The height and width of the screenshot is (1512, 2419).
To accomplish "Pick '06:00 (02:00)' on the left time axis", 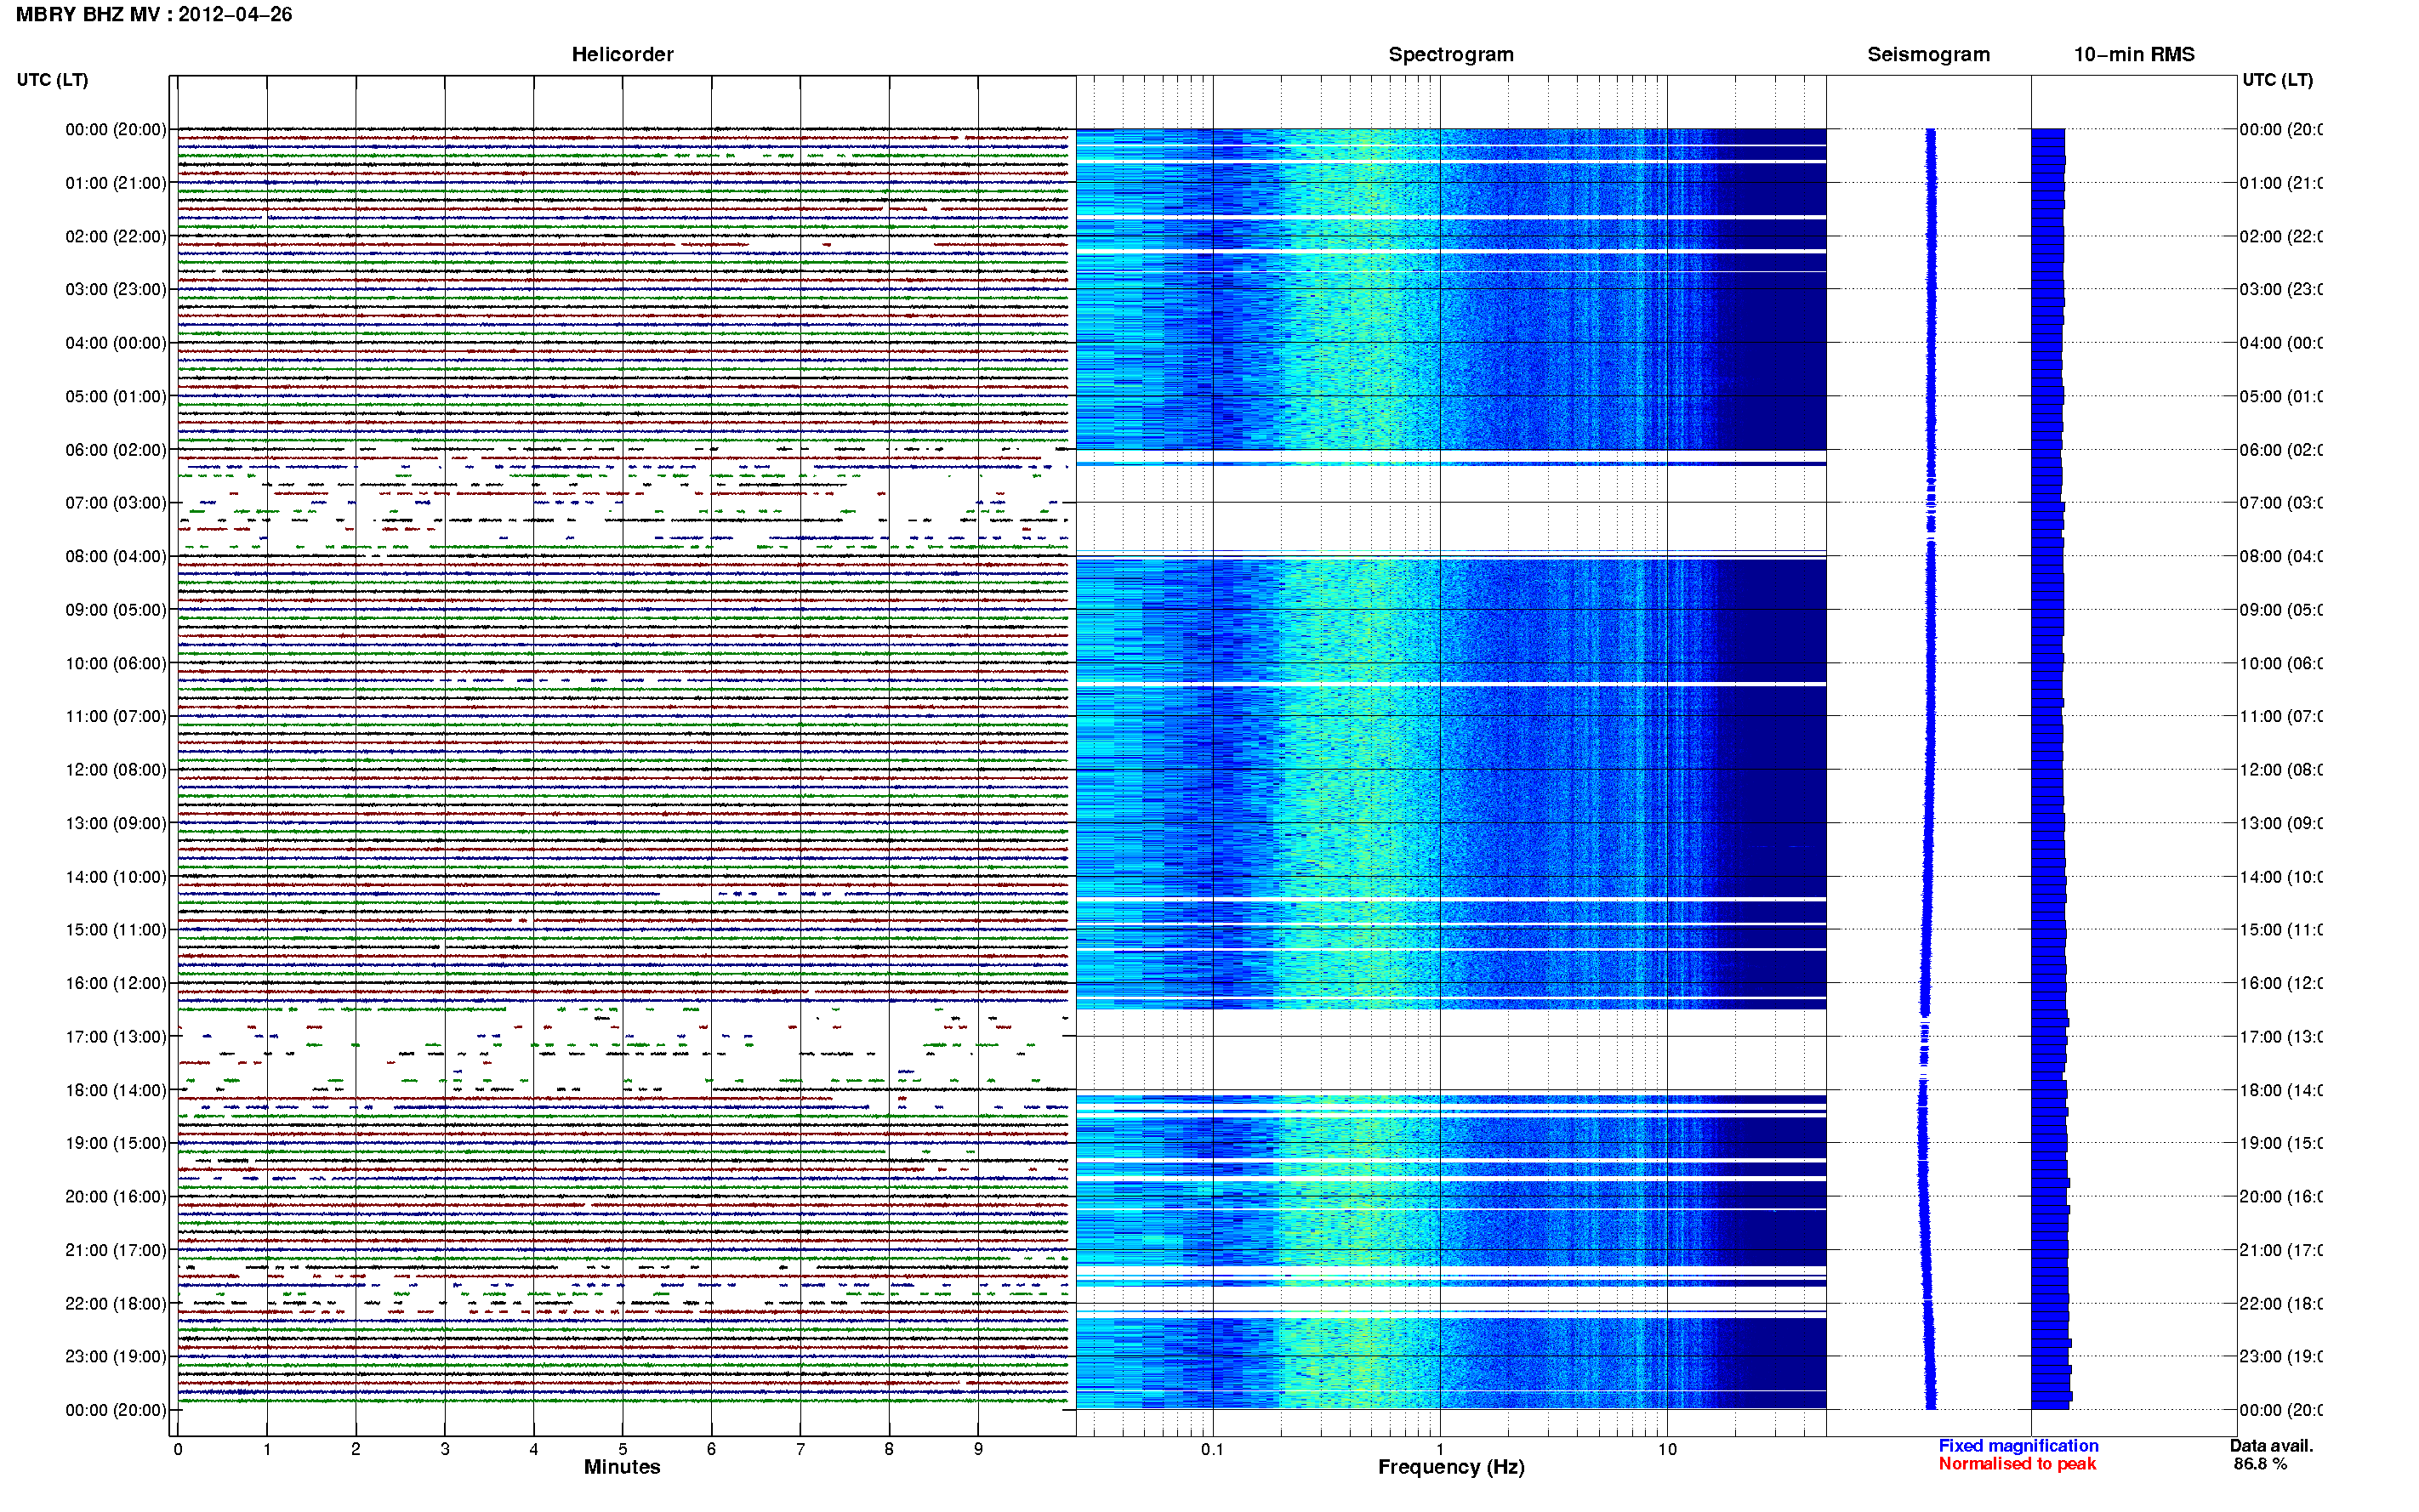I will click(116, 450).
